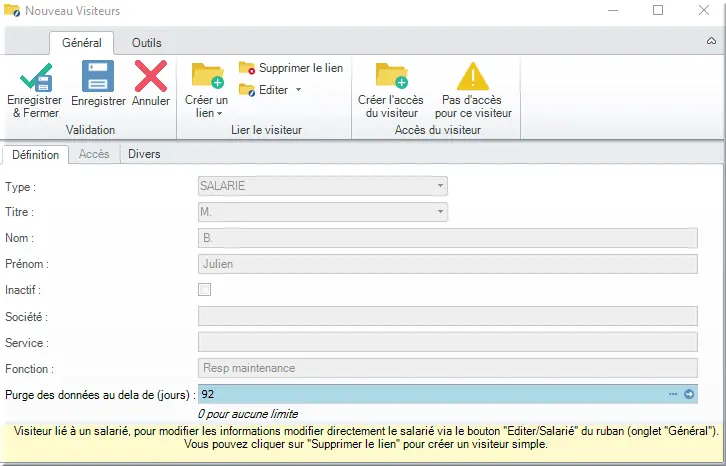This screenshot has height=466, width=726.
Task: Click the Annuler label
Action: coord(151,101)
